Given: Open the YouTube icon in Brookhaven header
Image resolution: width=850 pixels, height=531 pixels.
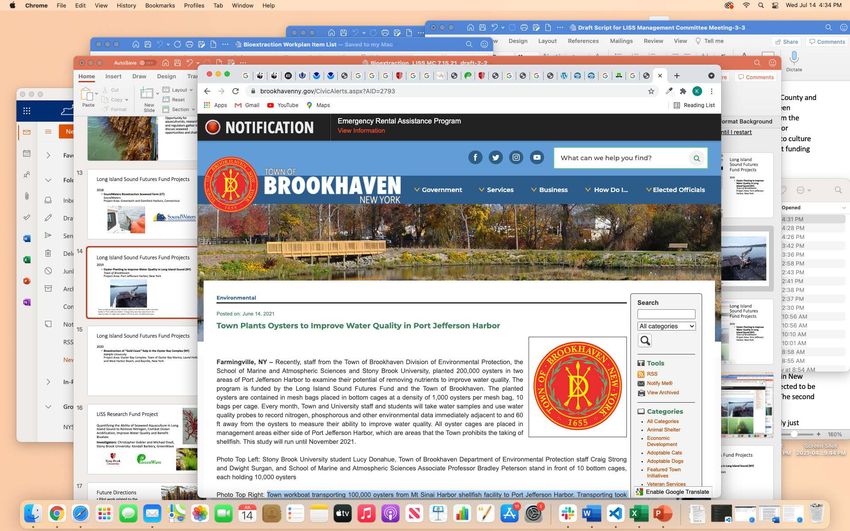Looking at the screenshot, I should [537, 158].
